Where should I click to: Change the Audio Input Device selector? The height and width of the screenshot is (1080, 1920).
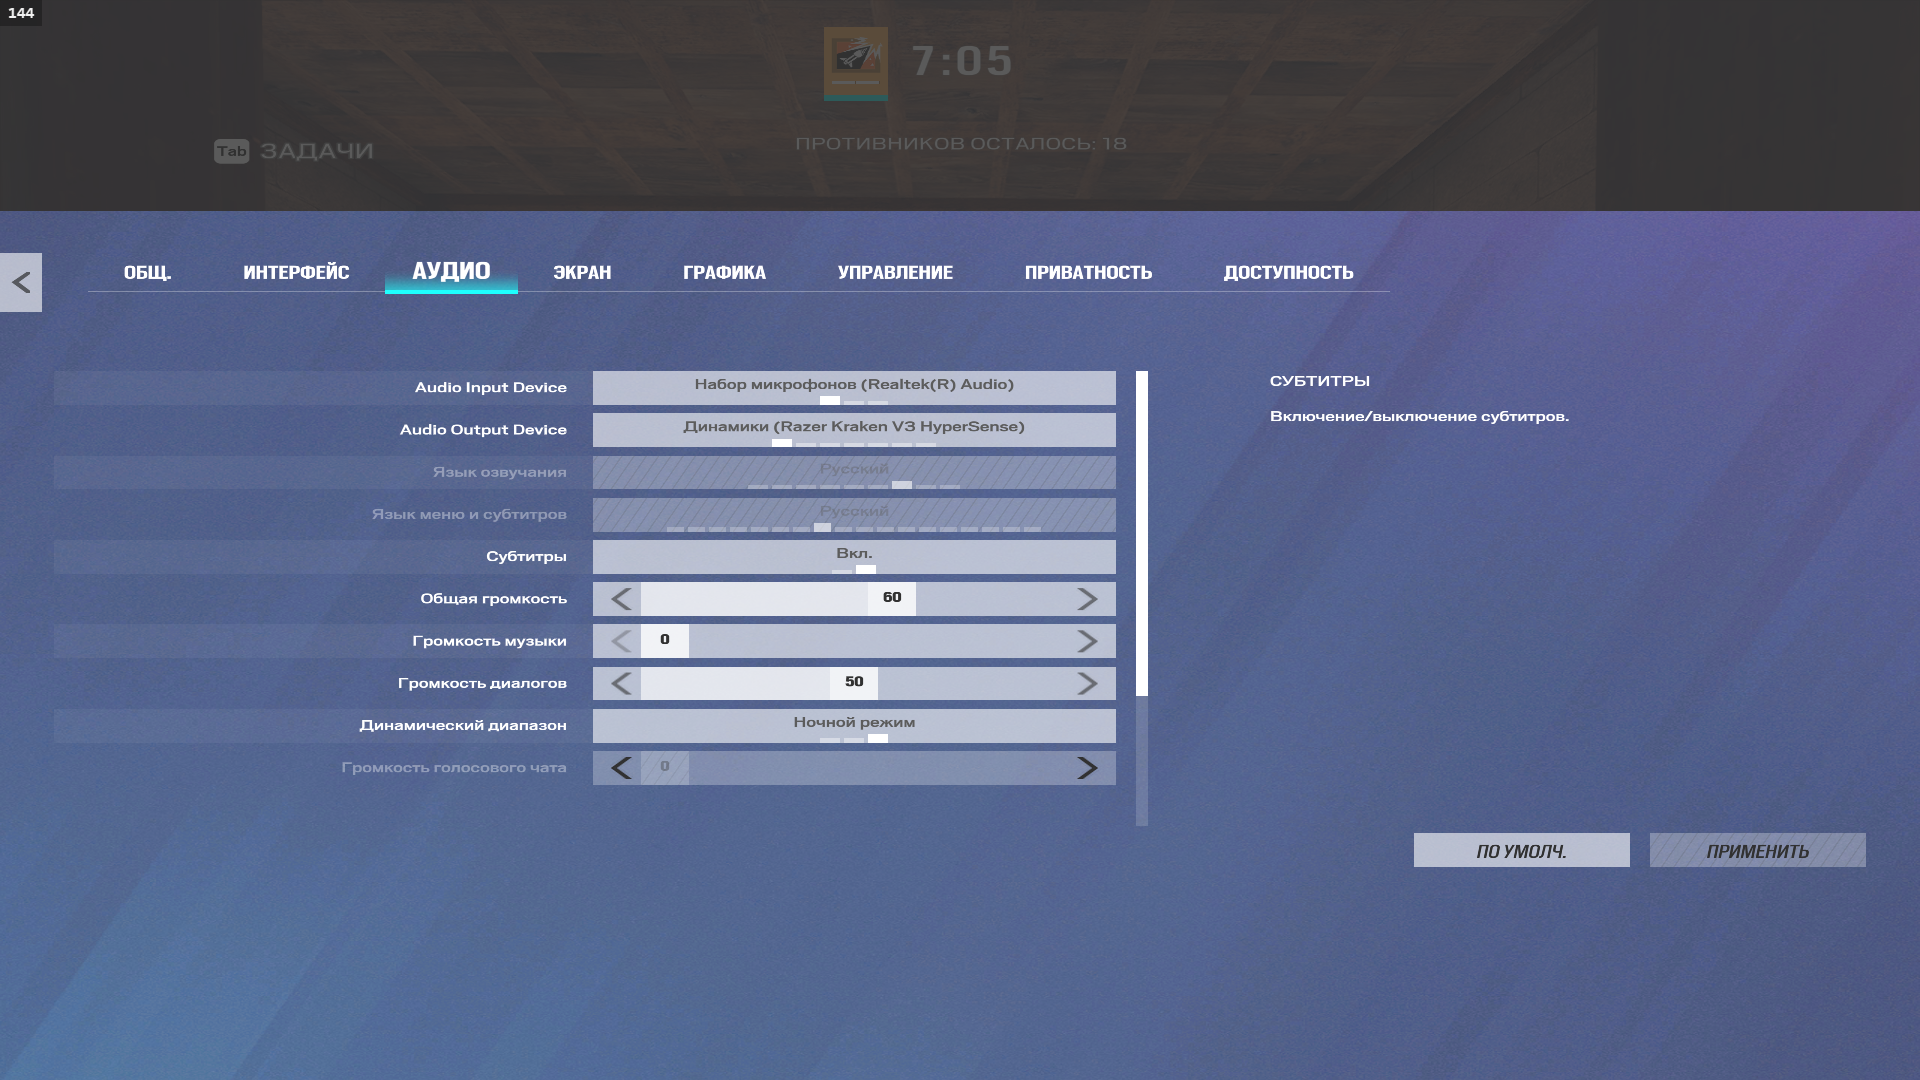point(854,388)
